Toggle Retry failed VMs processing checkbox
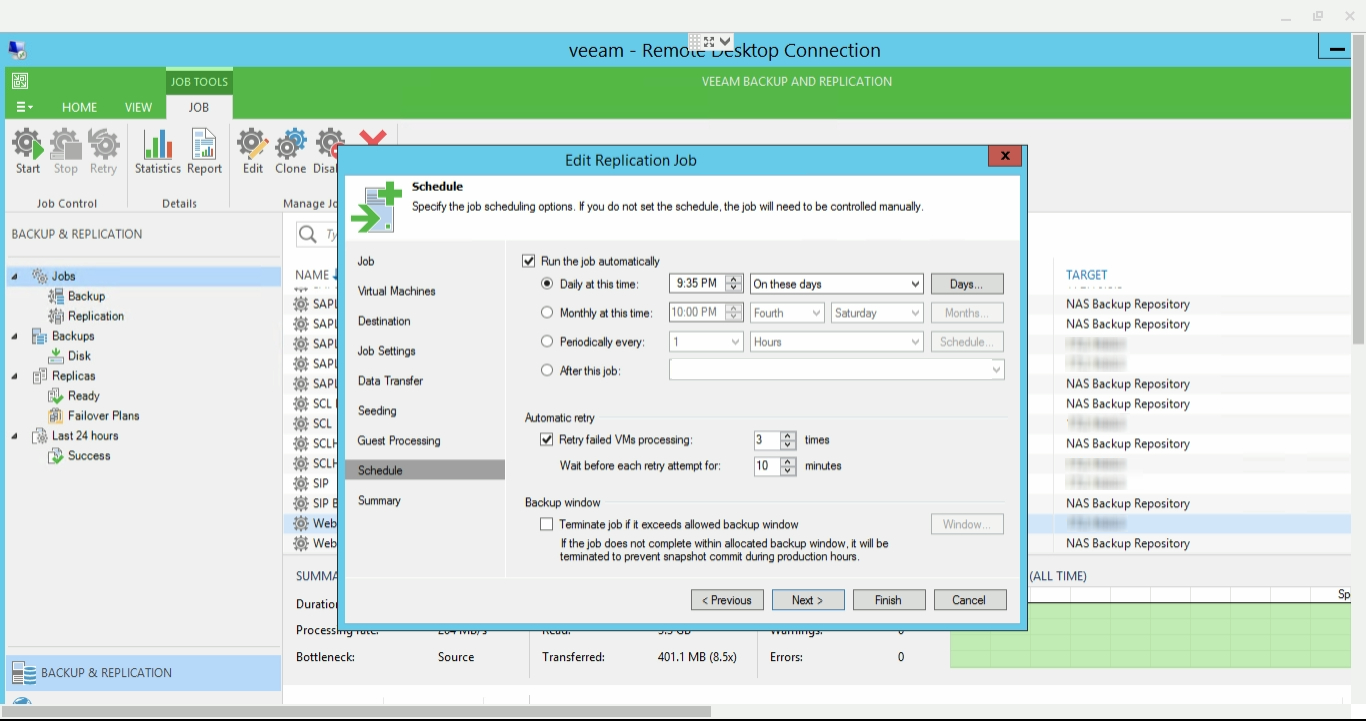The image size is (1366, 721). (546, 439)
